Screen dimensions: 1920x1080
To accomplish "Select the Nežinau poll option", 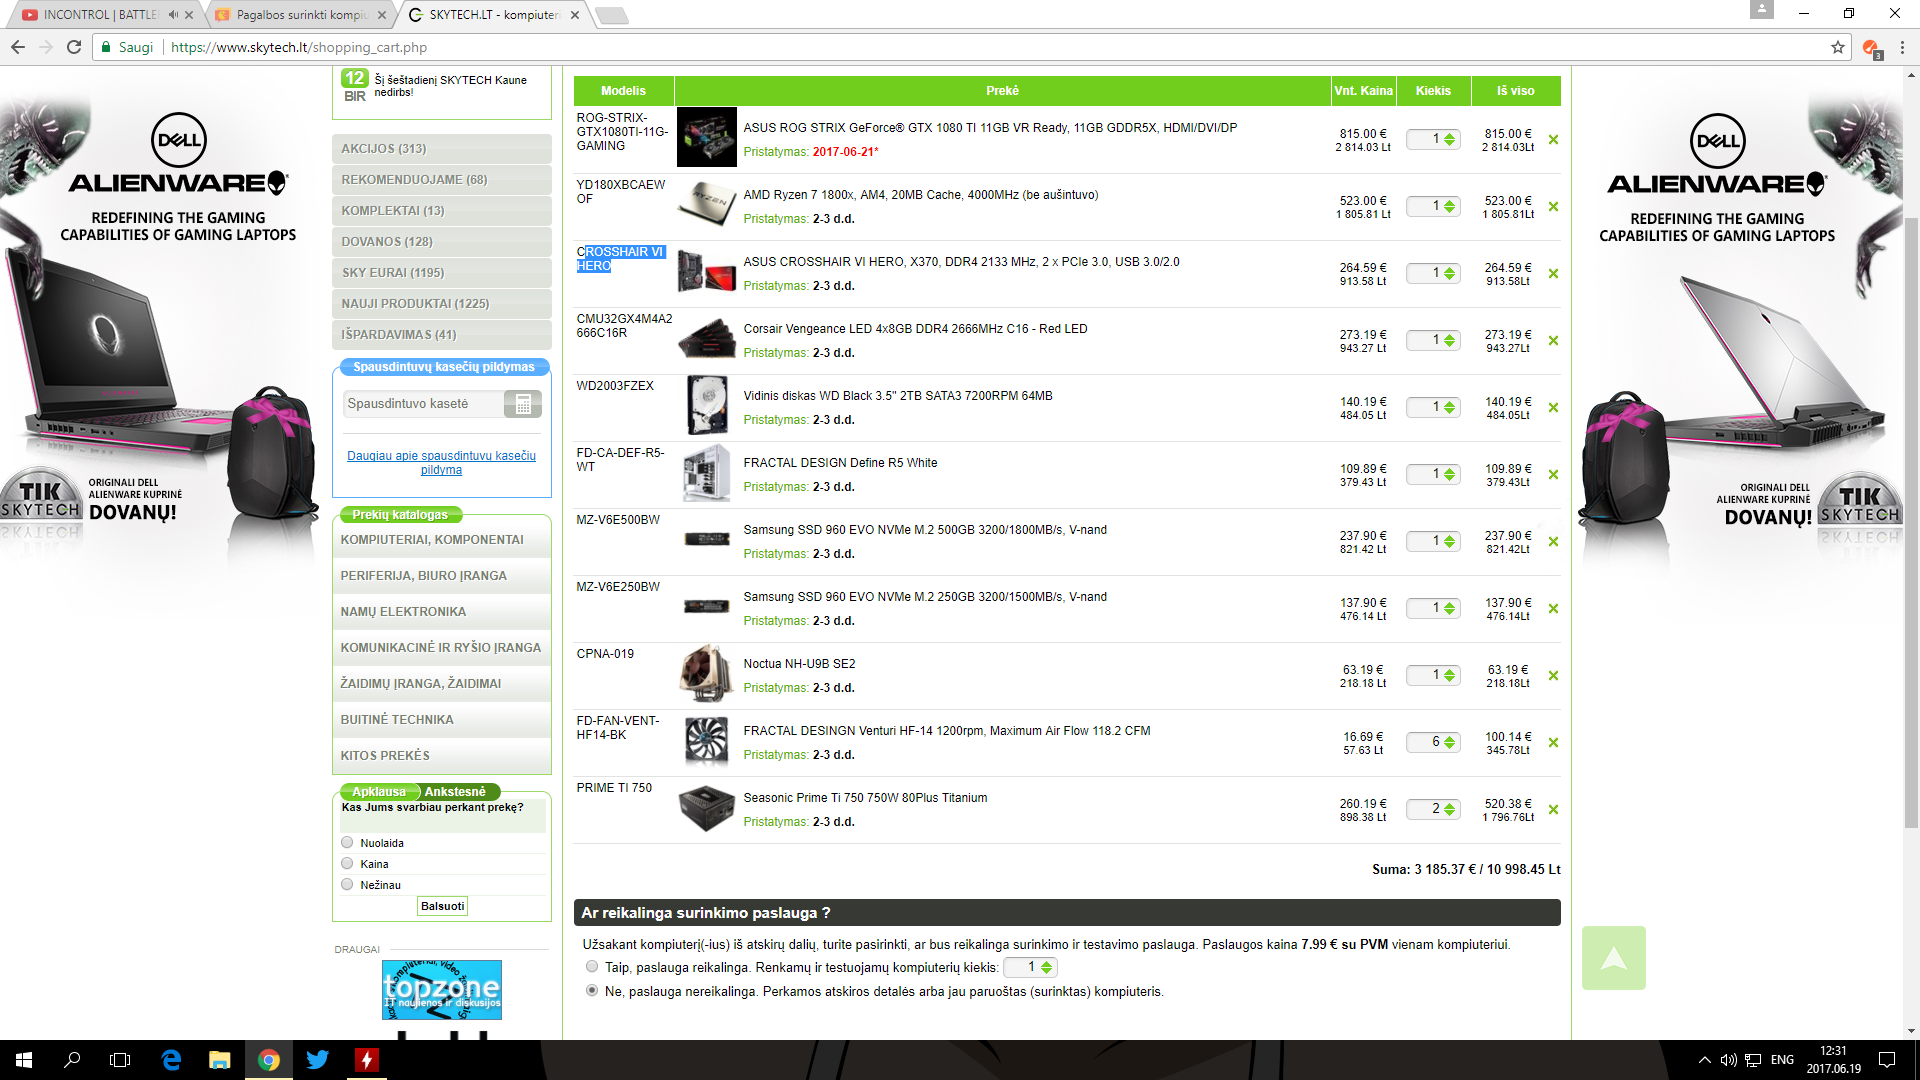I will tap(347, 885).
